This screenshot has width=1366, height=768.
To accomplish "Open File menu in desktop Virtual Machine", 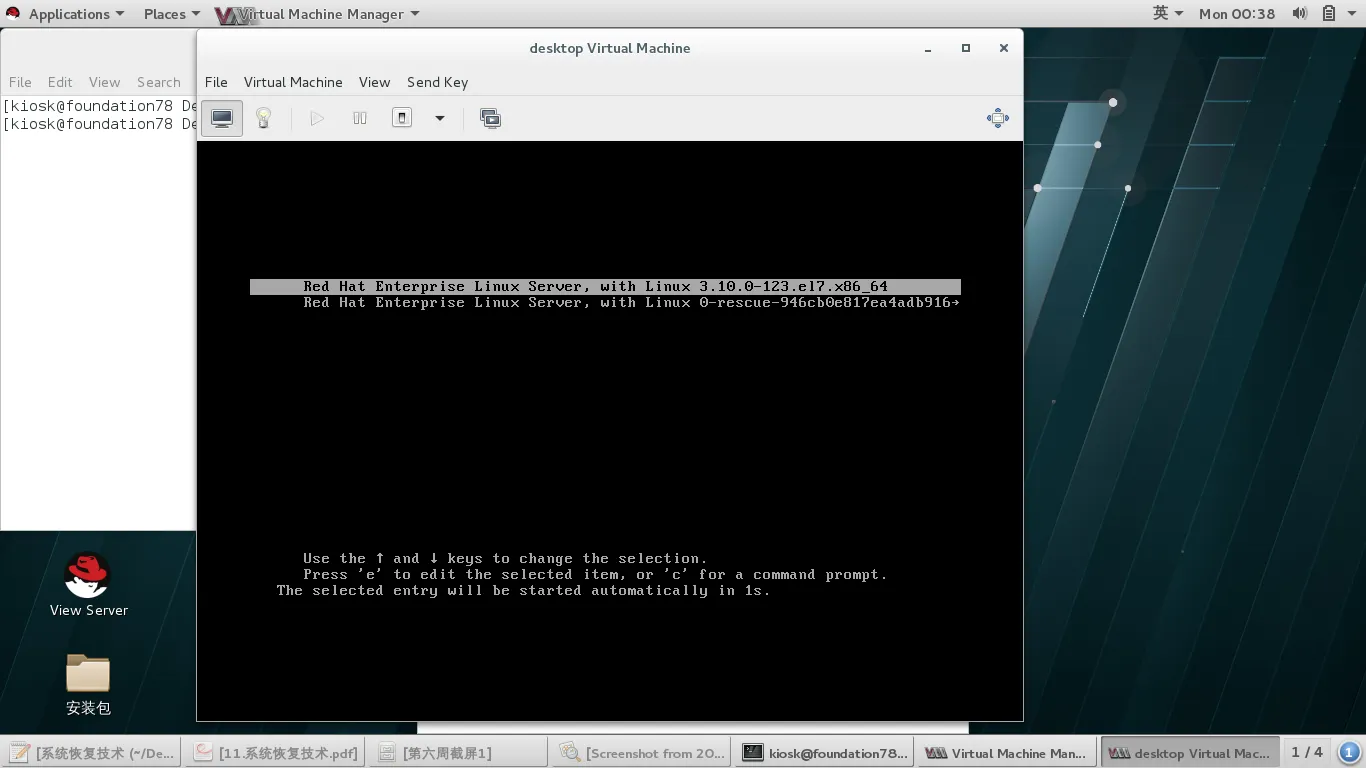I will click(x=216, y=82).
